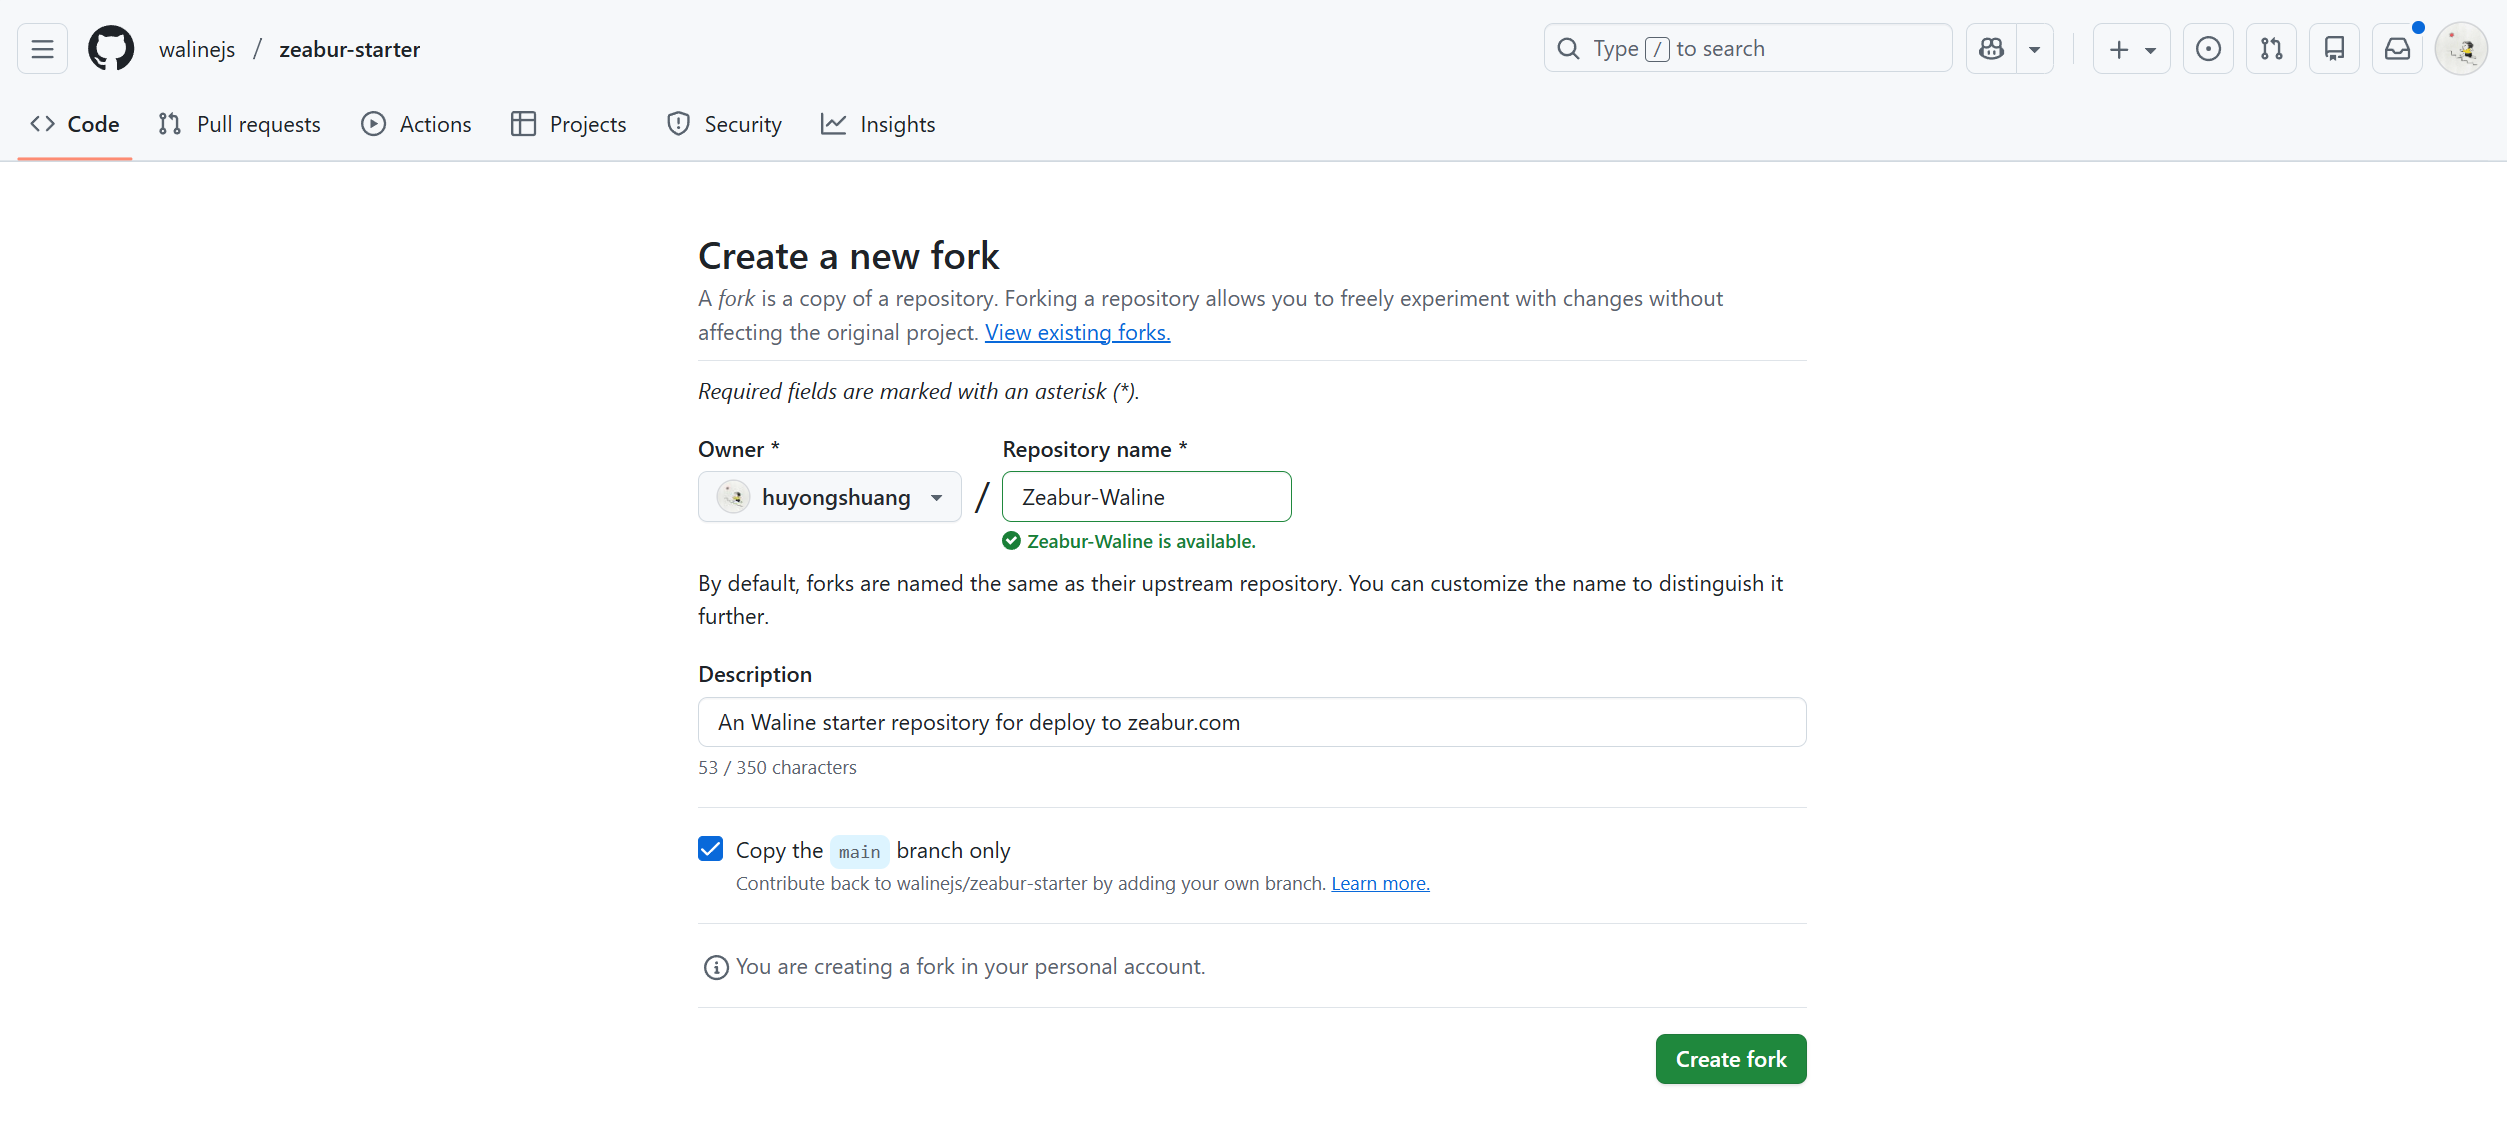Open pull requests icon in header
The height and width of the screenshot is (1127, 2507).
pos(2271,49)
